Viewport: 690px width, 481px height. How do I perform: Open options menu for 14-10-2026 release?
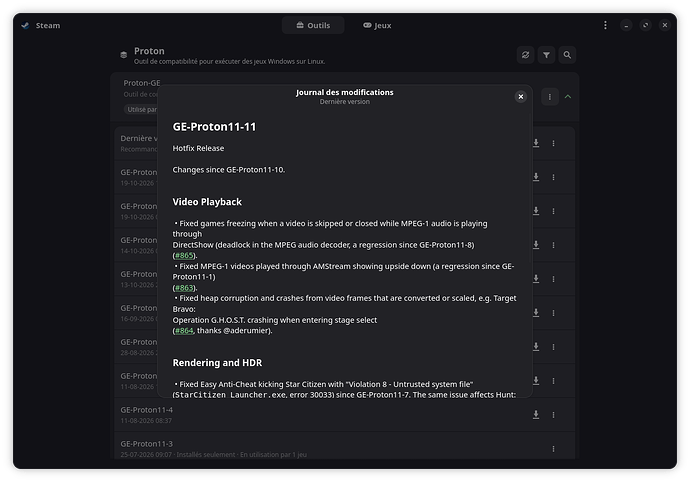553,245
